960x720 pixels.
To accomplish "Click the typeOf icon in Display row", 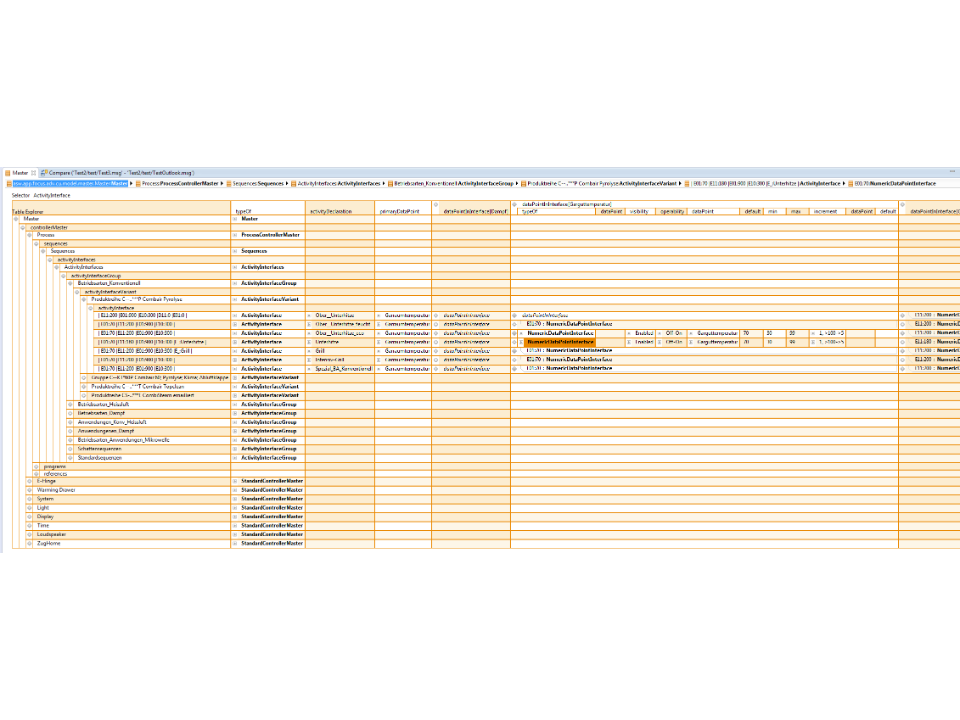I will coord(236,516).
